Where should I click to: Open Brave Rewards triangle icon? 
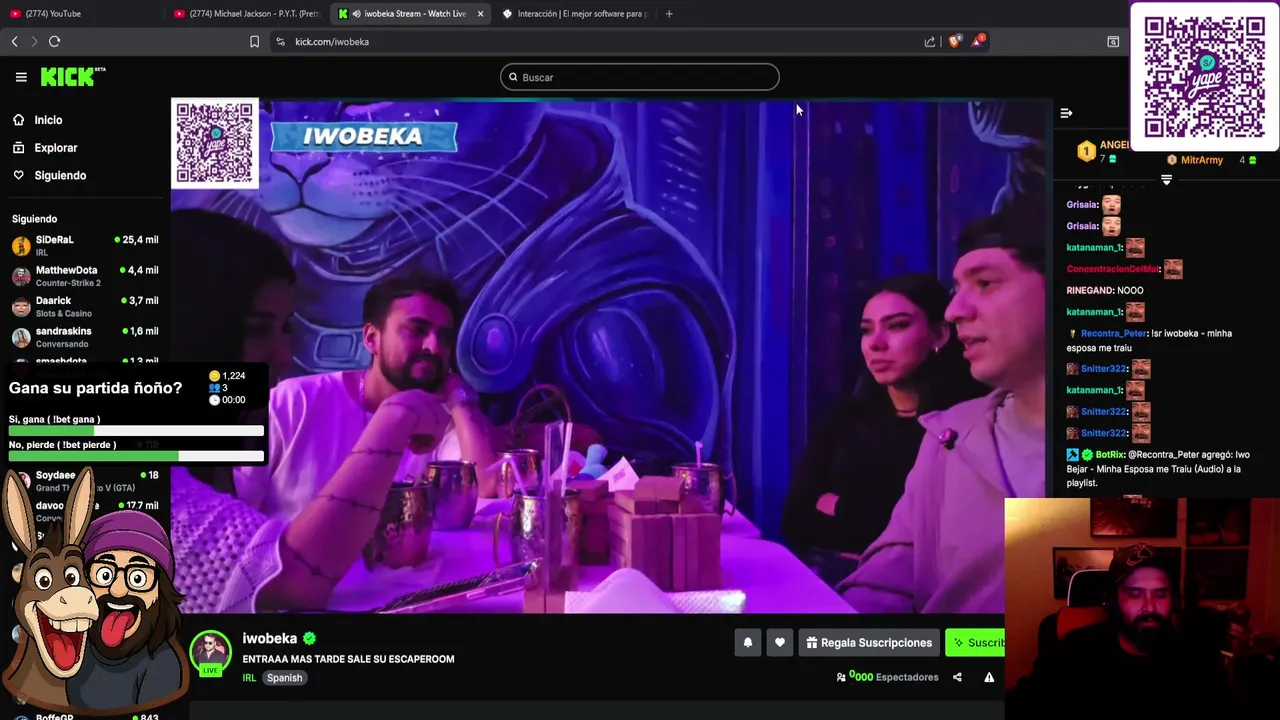(978, 41)
